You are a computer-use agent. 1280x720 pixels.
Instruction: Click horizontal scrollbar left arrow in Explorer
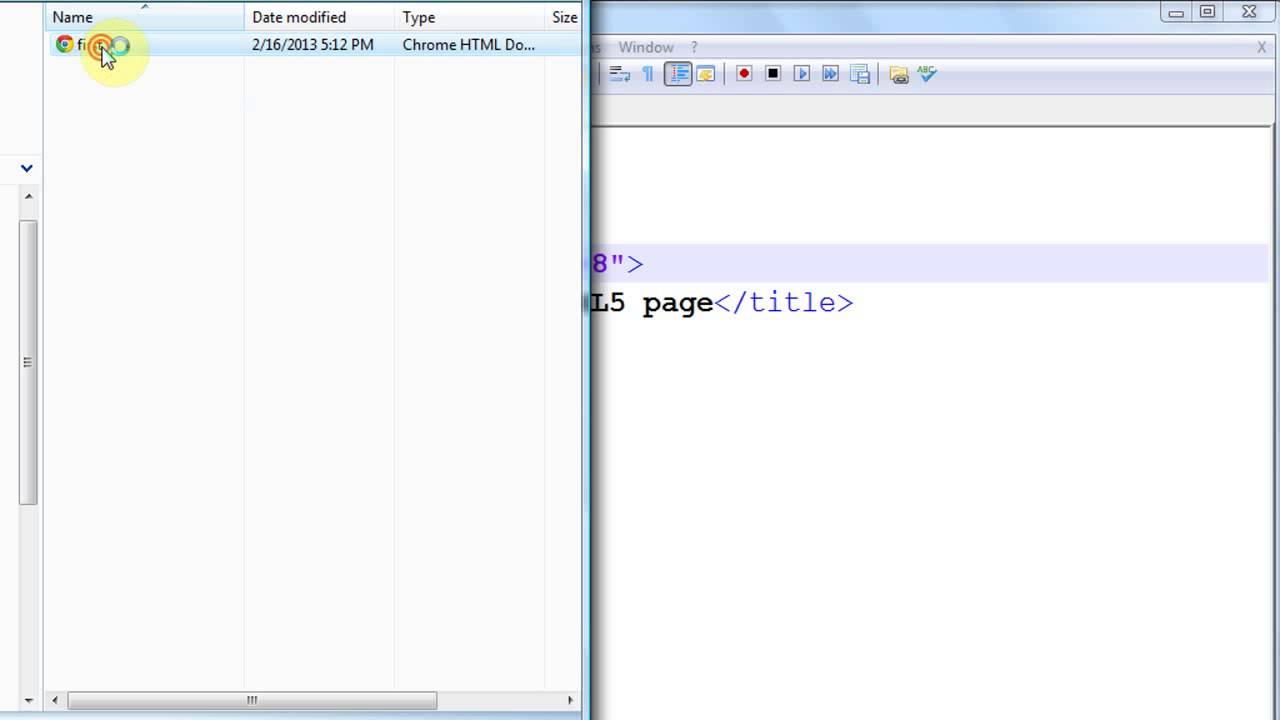(55, 700)
